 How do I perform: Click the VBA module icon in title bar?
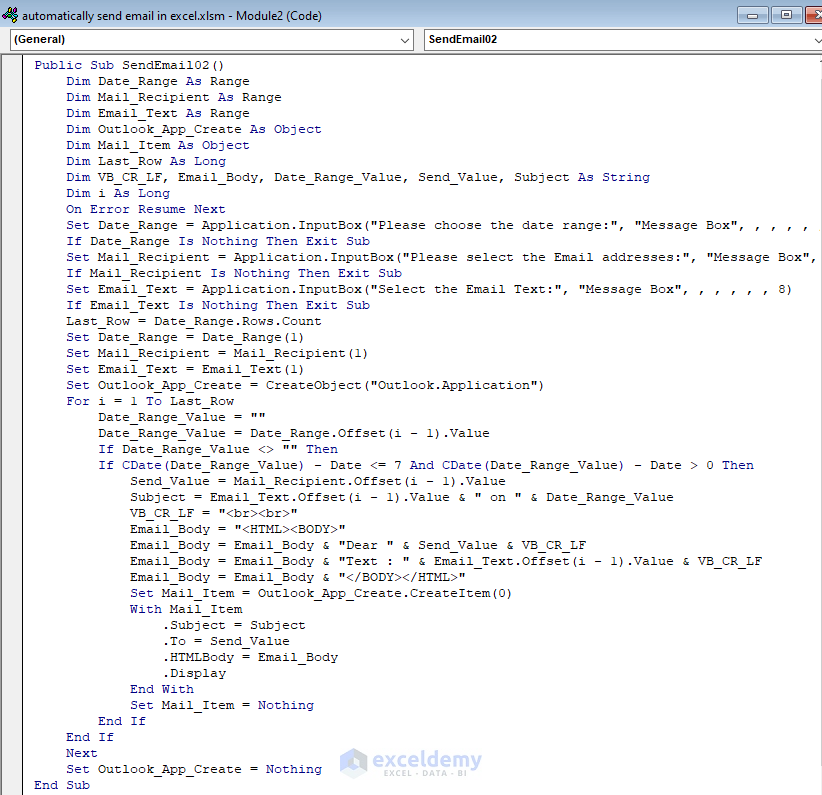coord(10,15)
